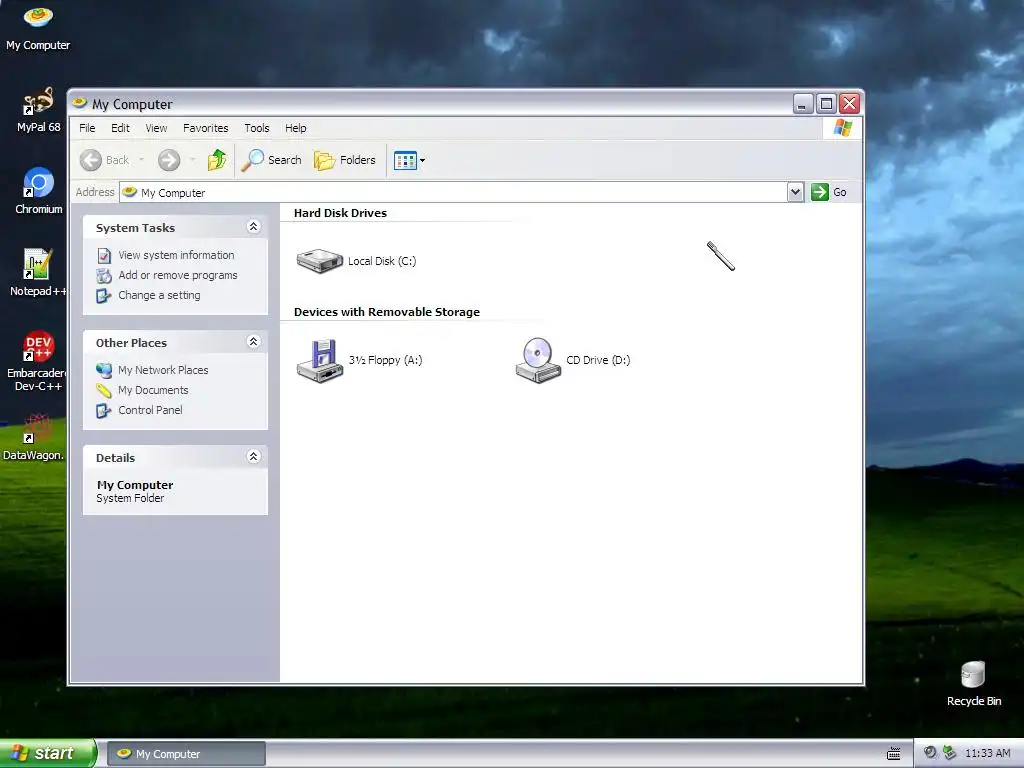Viewport: 1024px width, 768px height.
Task: Click the Add or remove programs link
Action: 178,276
